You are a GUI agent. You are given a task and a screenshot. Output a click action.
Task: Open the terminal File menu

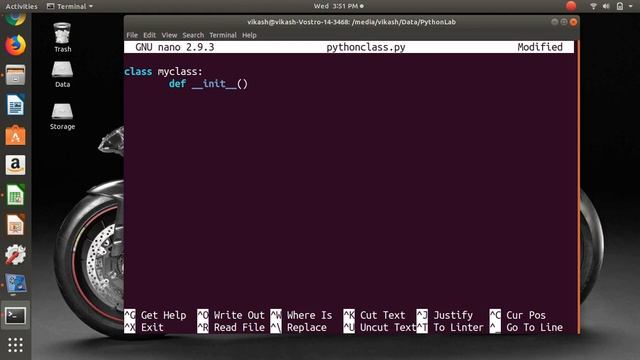point(132,35)
